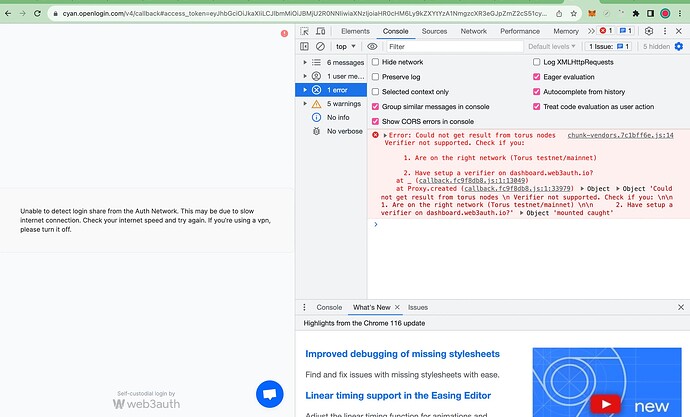Image resolution: width=690 pixels, height=417 pixels.
Task: Switch to the Elements tab
Action: coord(355,31)
